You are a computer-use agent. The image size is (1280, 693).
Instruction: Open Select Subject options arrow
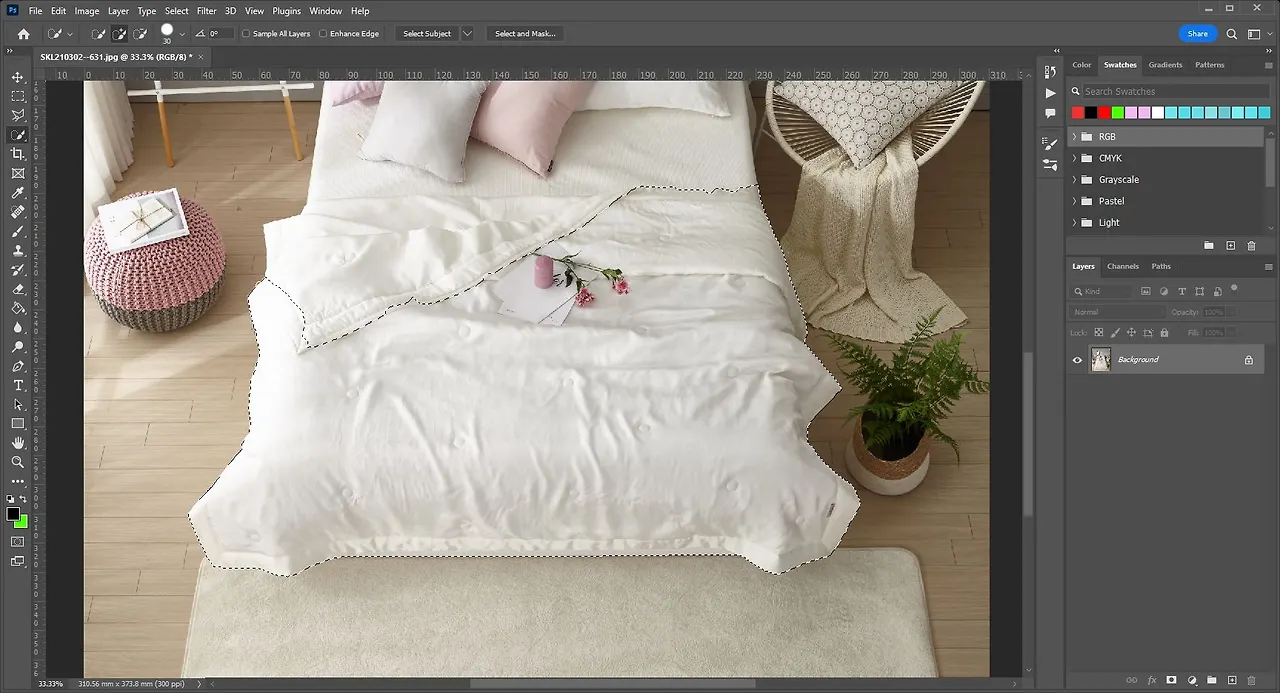pos(467,34)
